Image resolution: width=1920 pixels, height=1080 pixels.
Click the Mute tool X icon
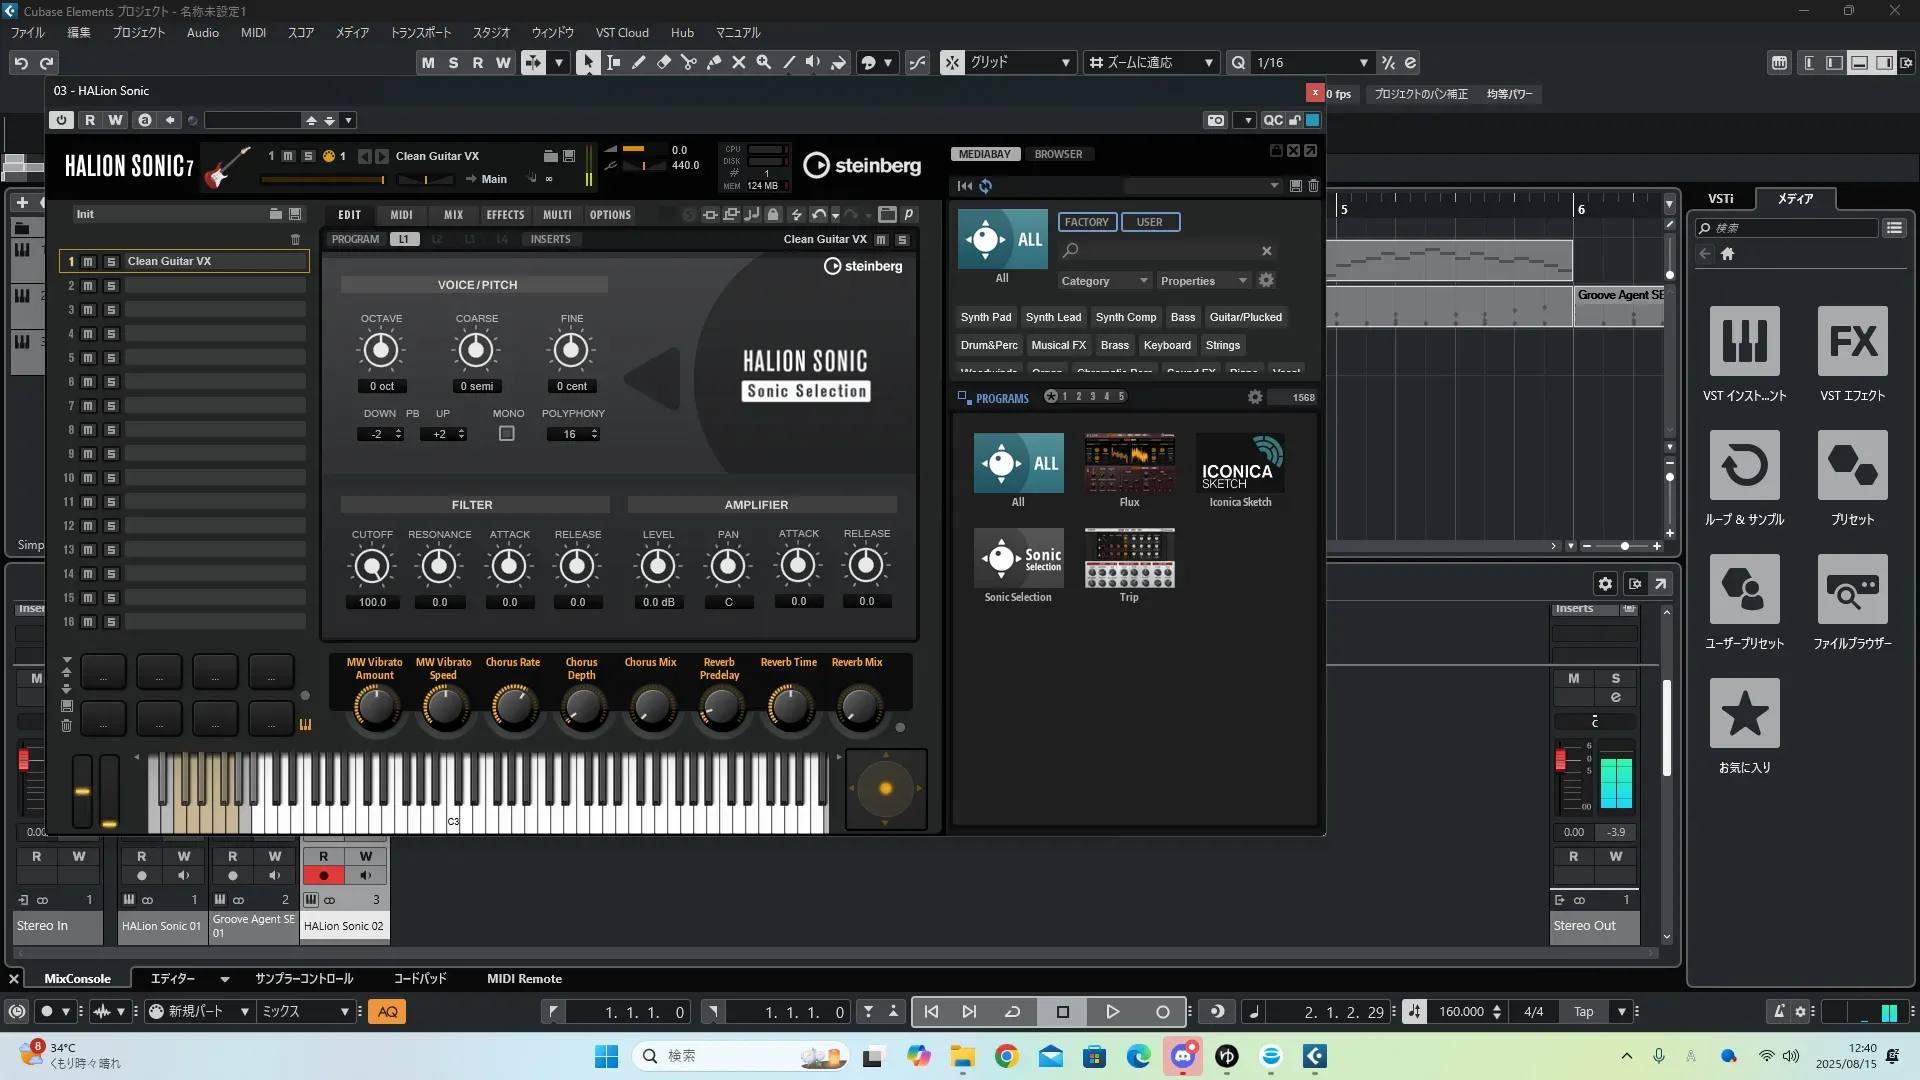coord(739,62)
